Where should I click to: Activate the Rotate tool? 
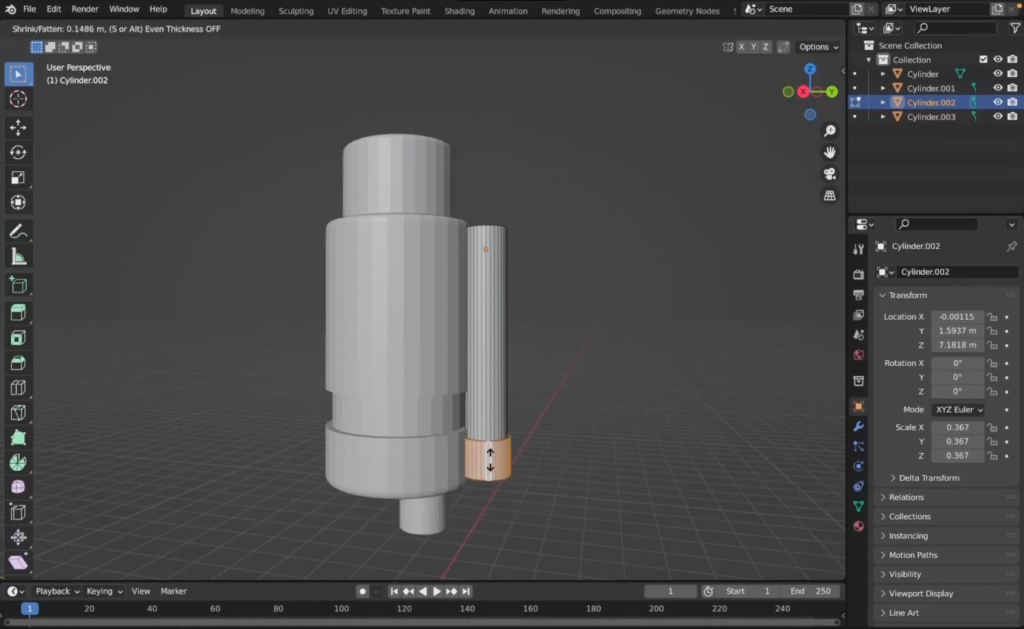pyautogui.click(x=18, y=152)
